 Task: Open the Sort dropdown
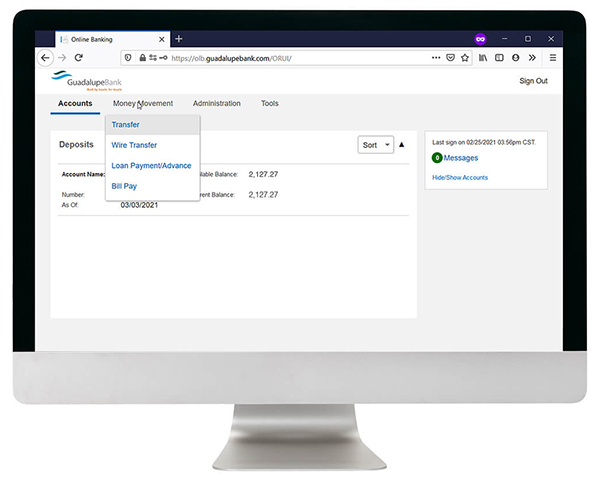tap(376, 145)
